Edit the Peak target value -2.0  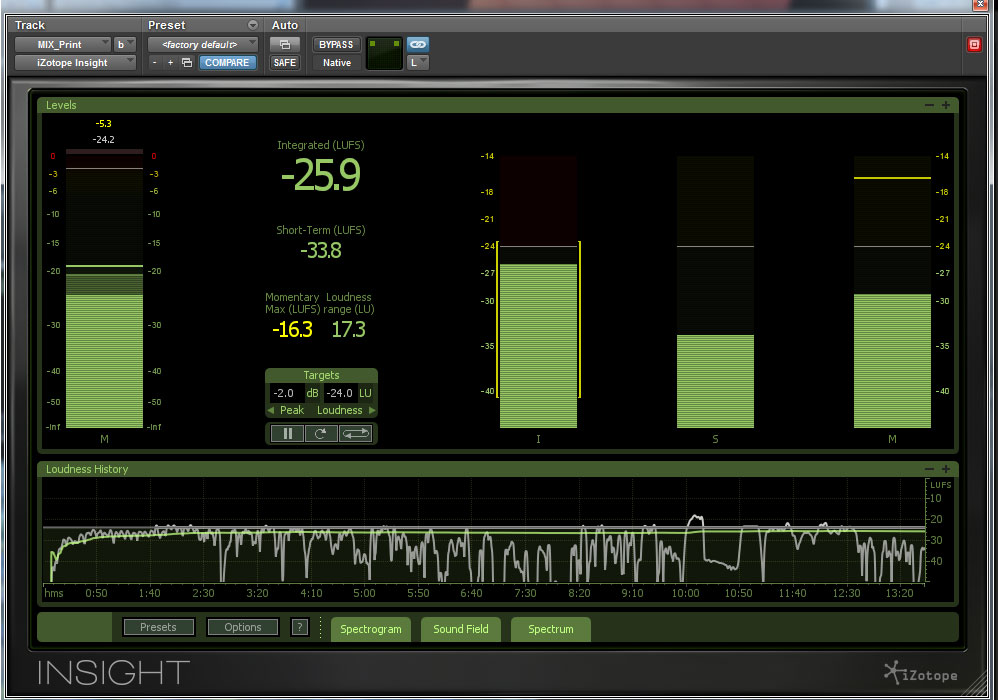[286, 393]
